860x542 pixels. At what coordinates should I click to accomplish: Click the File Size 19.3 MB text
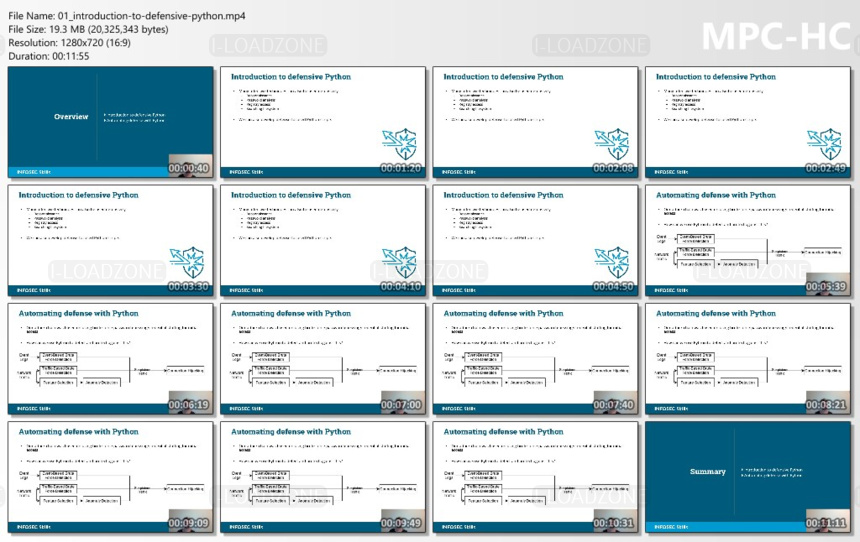coord(88,30)
